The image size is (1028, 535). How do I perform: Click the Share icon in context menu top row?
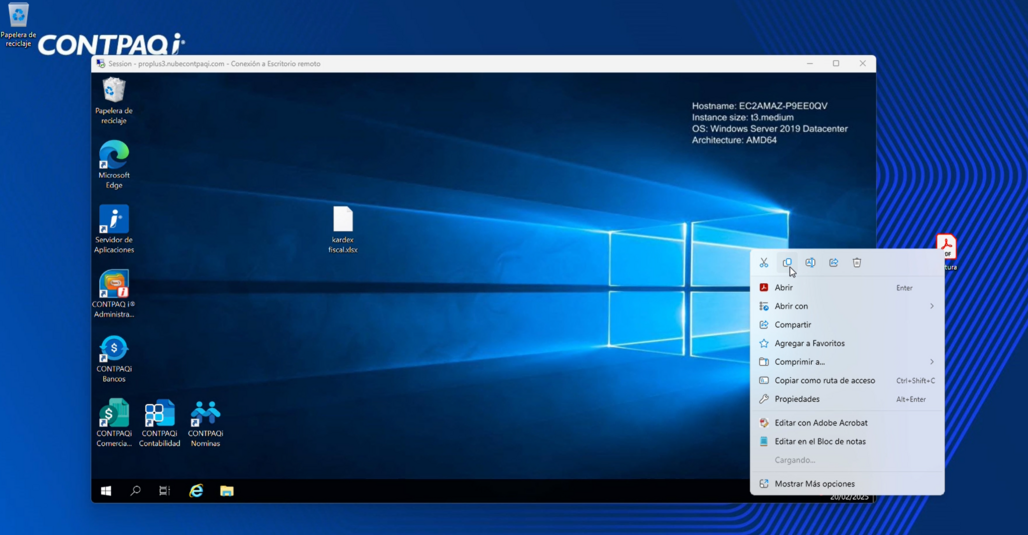(x=833, y=263)
